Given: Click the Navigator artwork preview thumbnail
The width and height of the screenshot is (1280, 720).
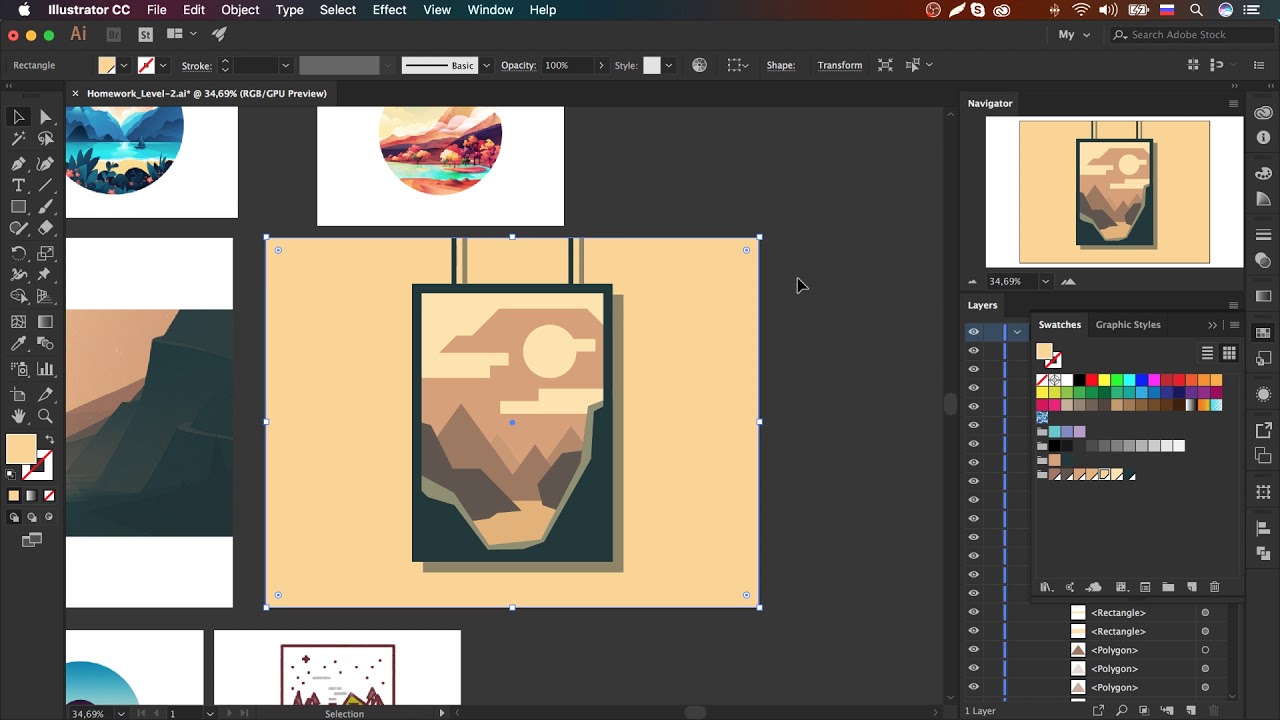Looking at the screenshot, I should click(x=1114, y=192).
